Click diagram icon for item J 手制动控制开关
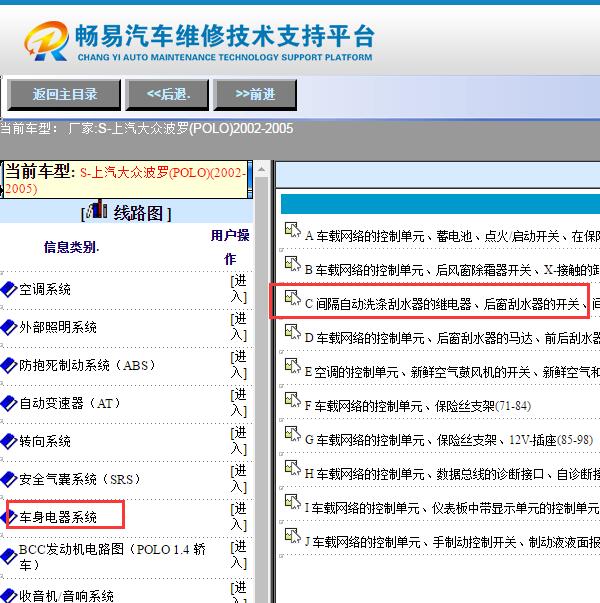This screenshot has width=600, height=603. tap(293, 535)
